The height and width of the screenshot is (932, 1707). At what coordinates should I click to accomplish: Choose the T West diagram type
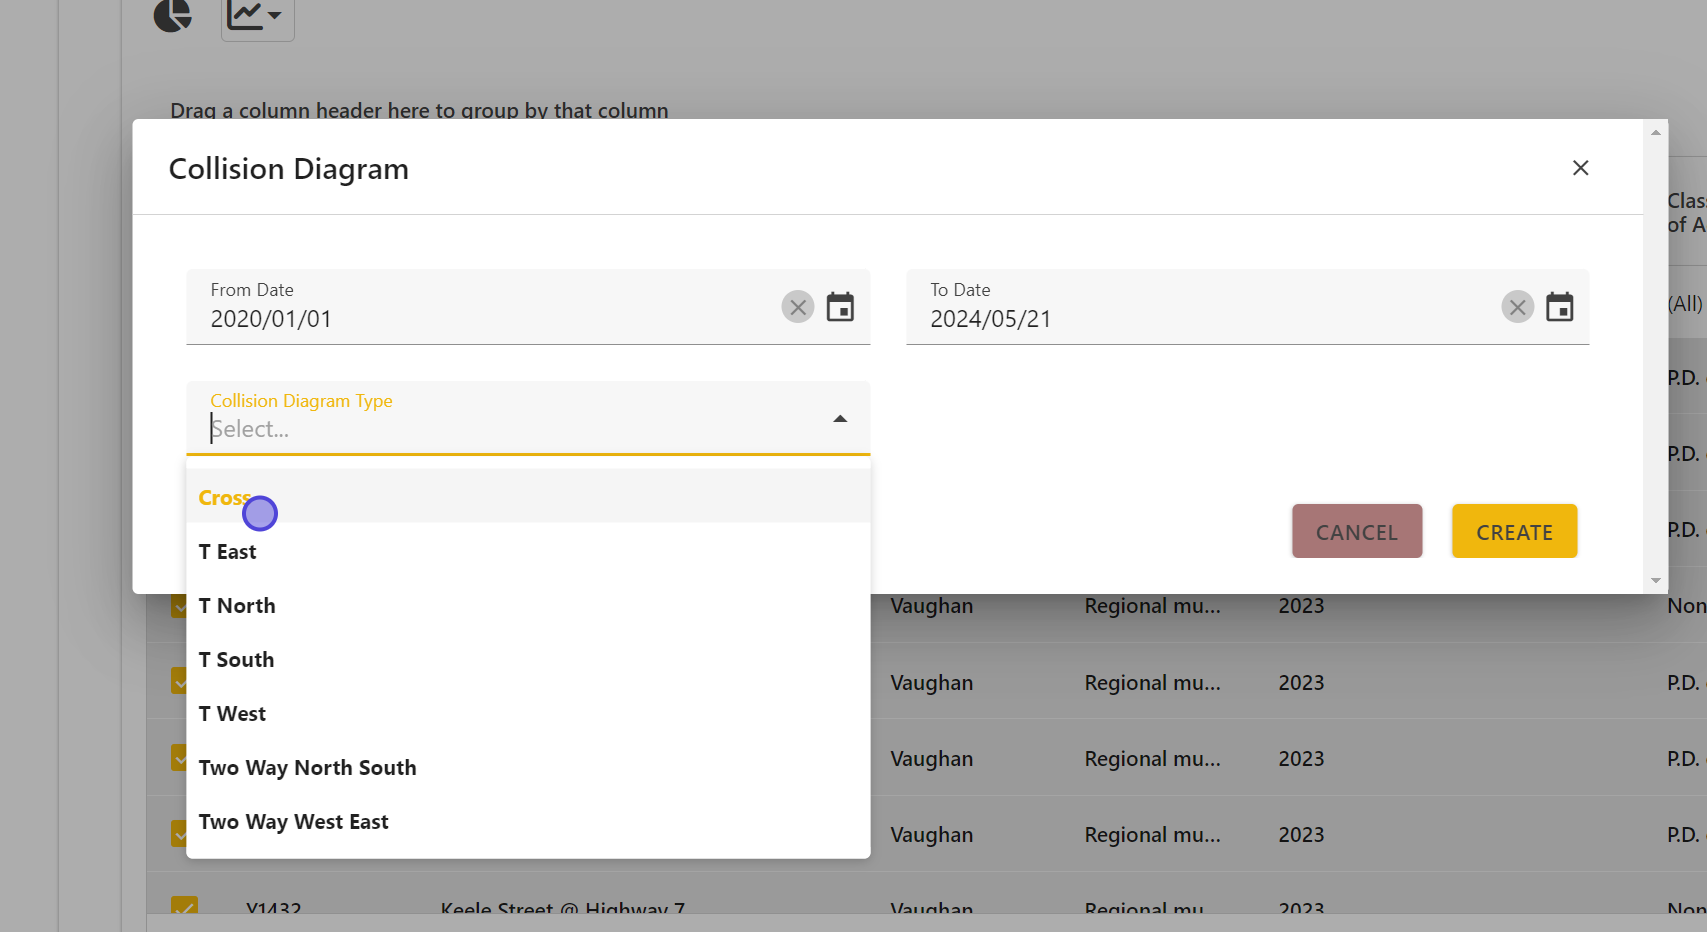click(232, 714)
